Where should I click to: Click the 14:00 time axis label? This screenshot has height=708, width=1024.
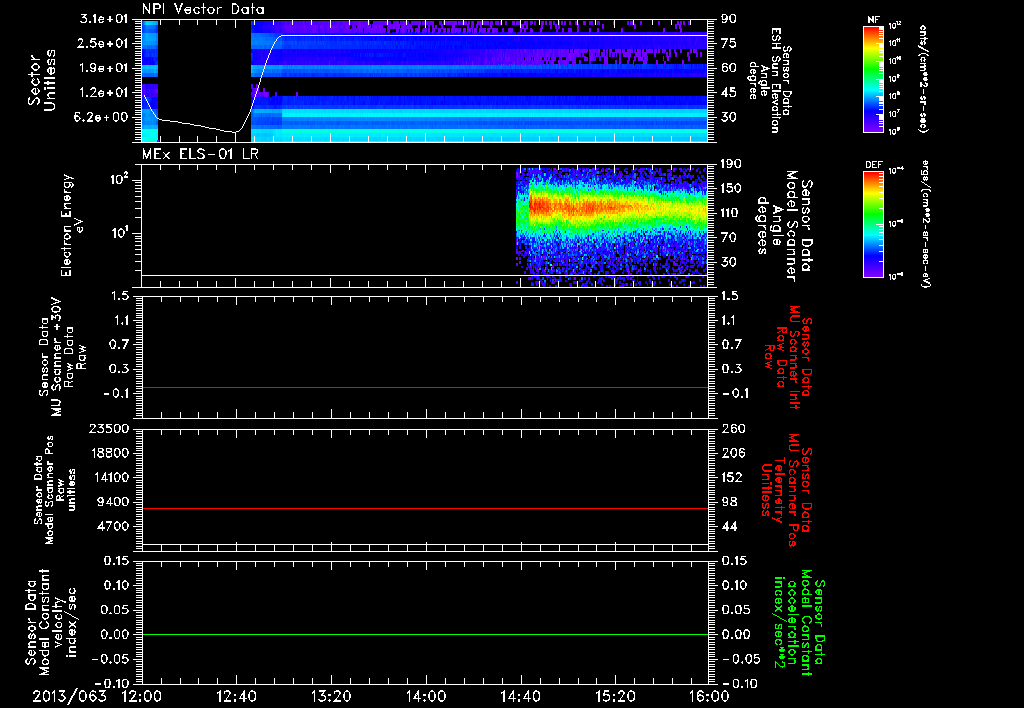[x=426, y=696]
